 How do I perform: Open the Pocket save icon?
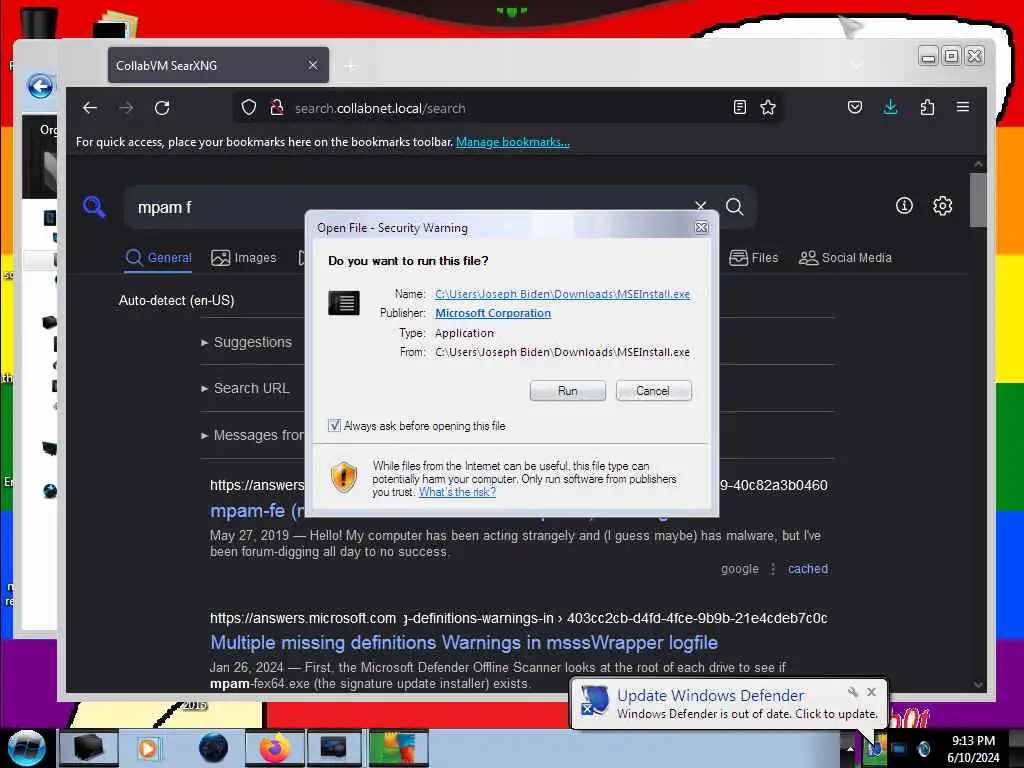(x=854, y=108)
